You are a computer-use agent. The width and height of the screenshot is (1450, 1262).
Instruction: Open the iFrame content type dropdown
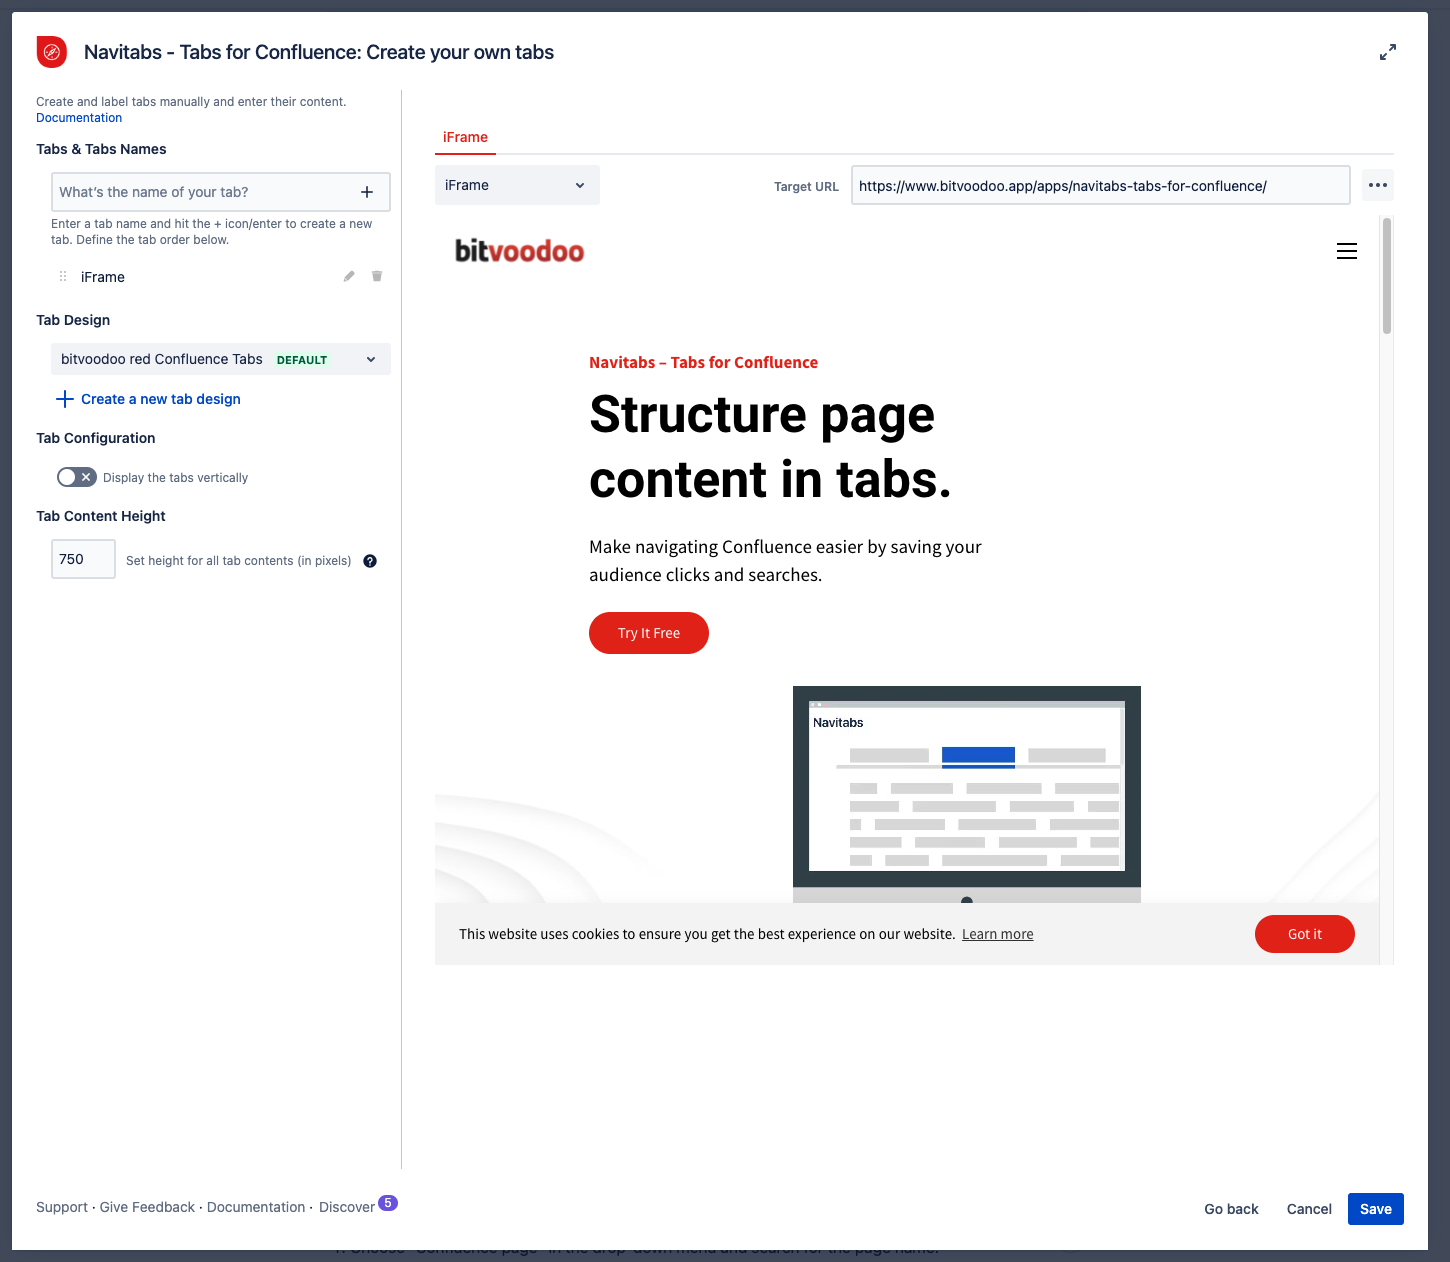coord(517,185)
